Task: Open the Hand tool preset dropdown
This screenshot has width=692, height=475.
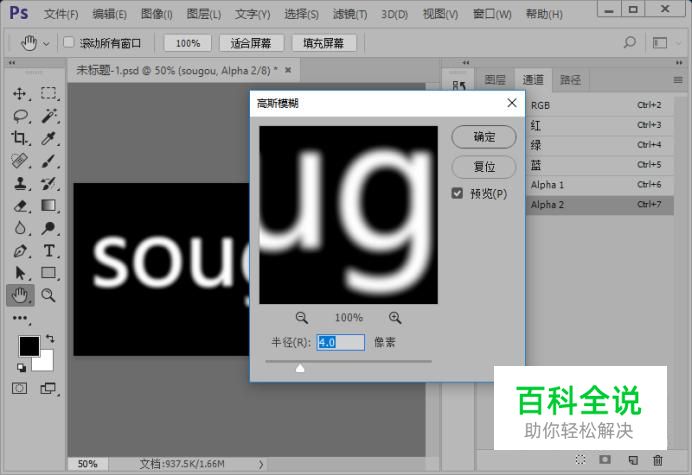Action: [x=46, y=43]
